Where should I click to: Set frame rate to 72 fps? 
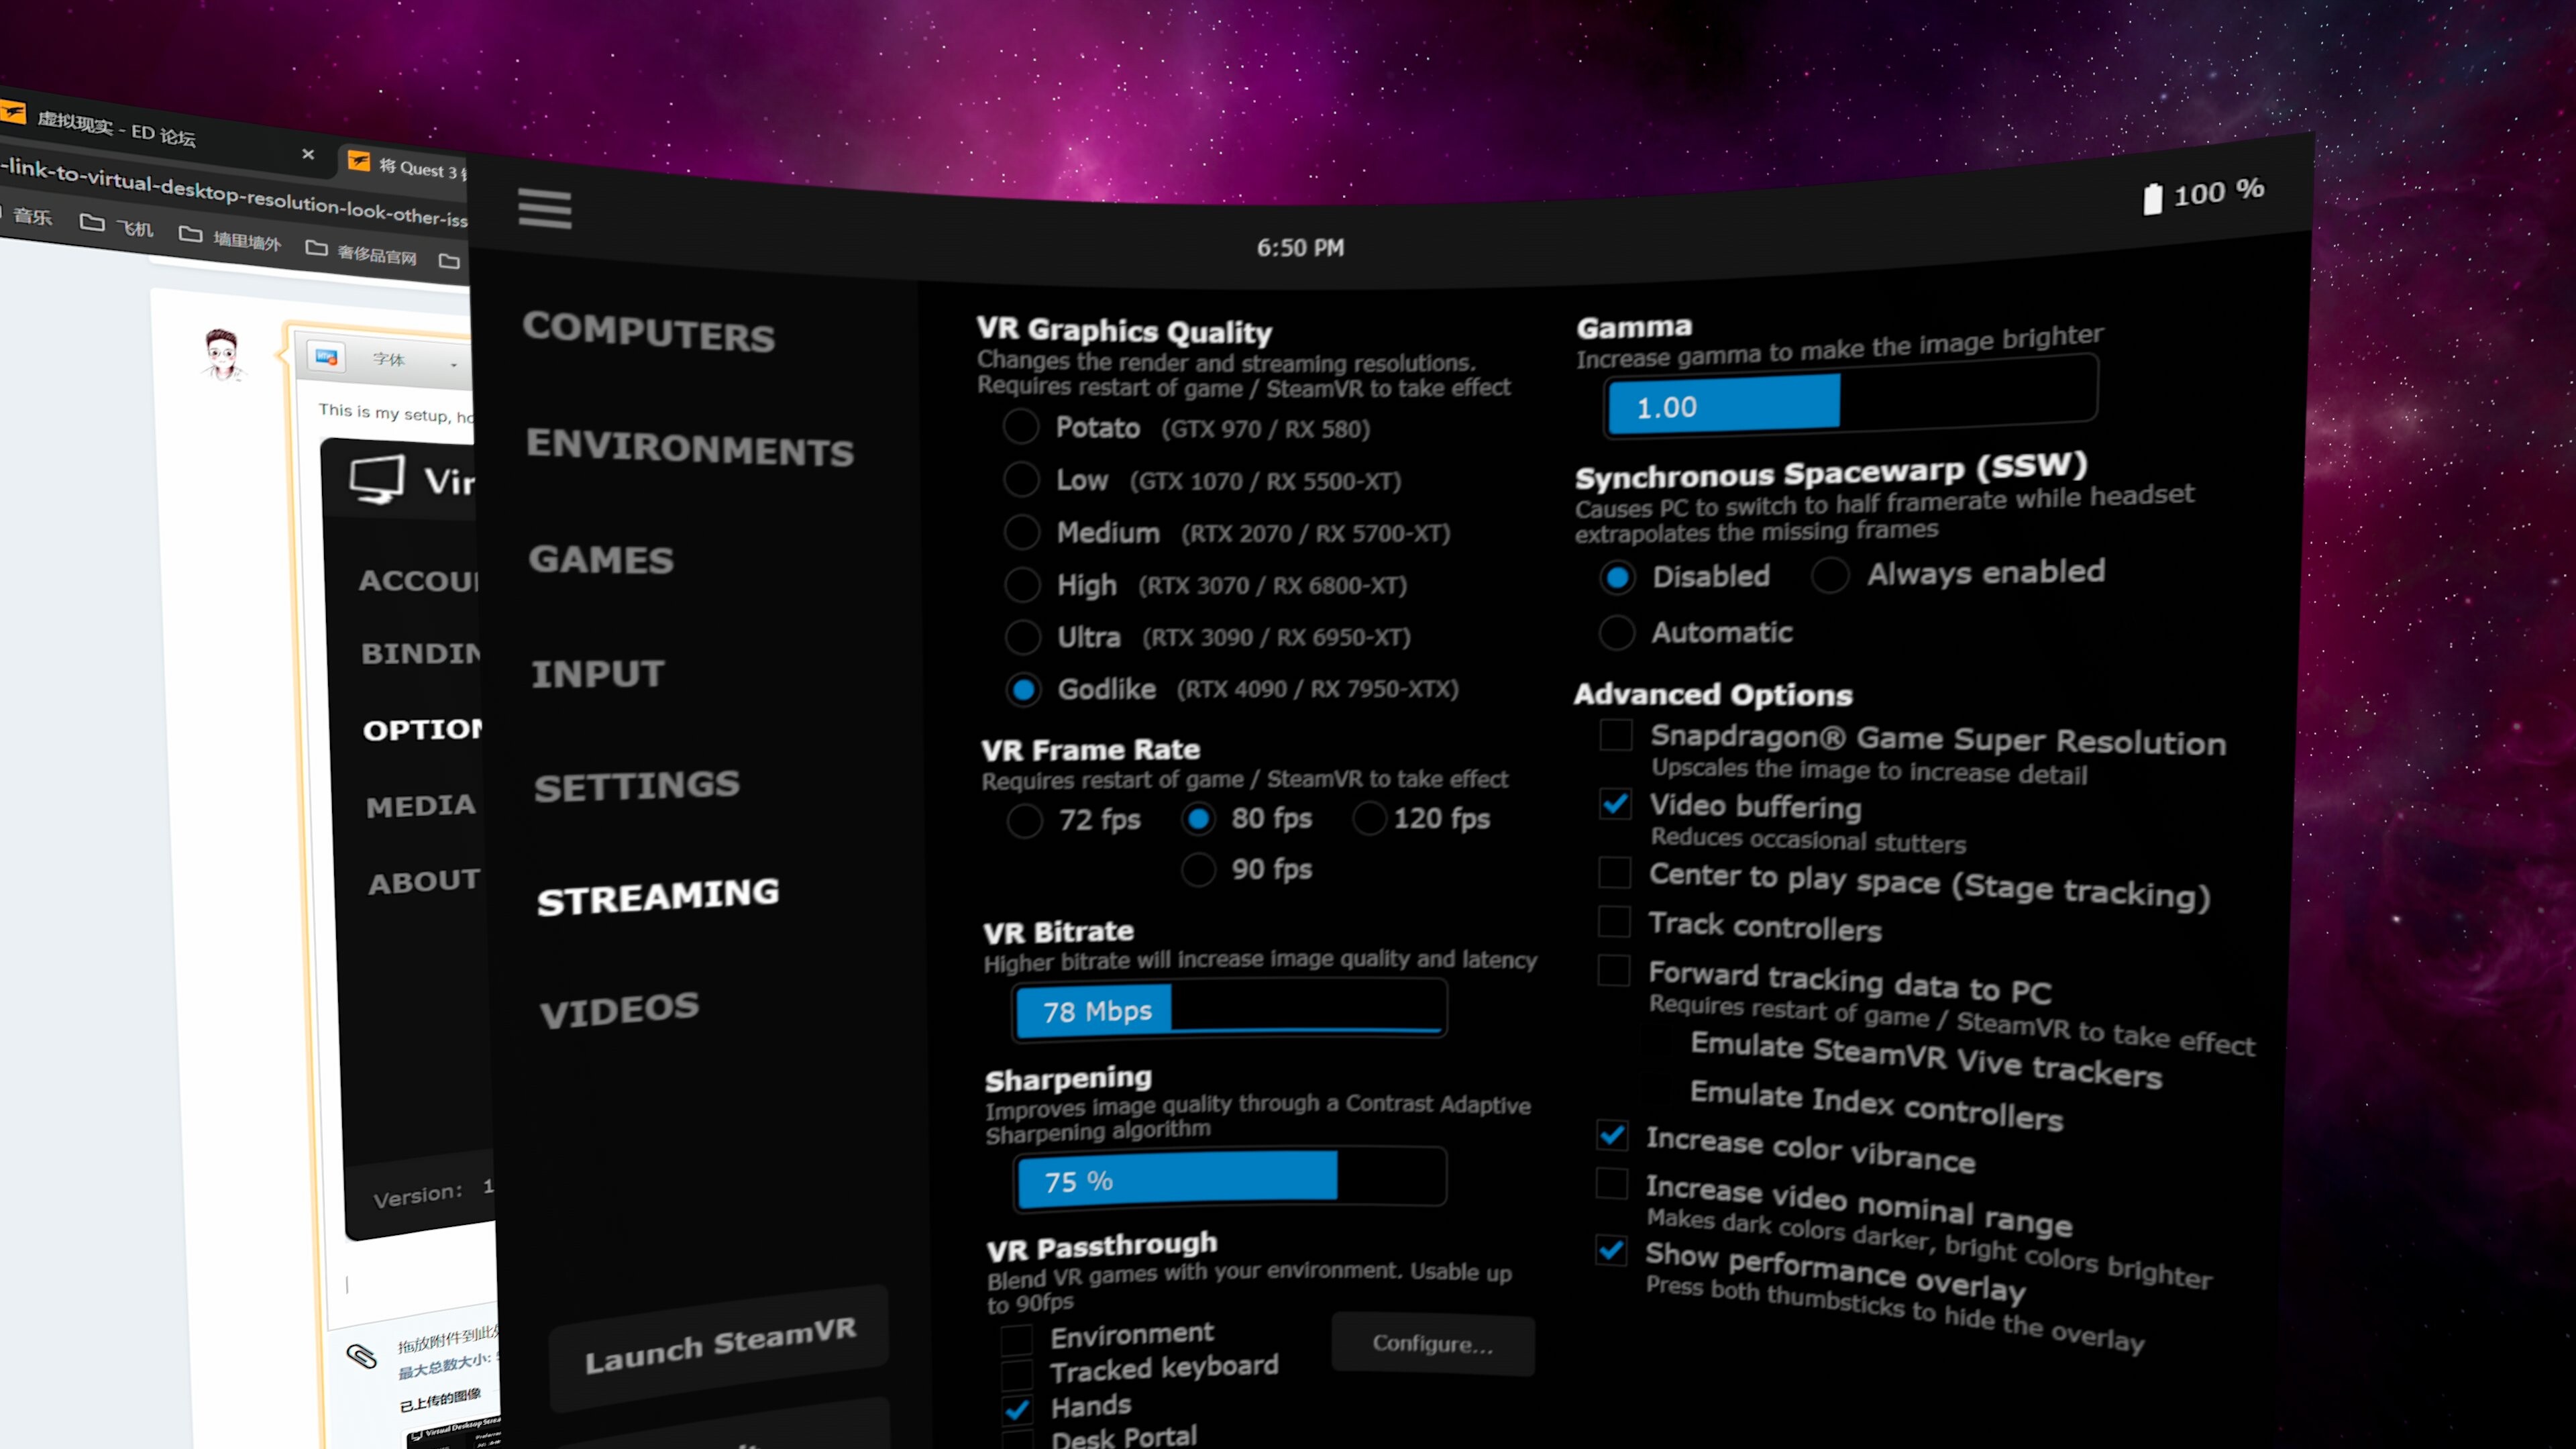coord(1025,821)
